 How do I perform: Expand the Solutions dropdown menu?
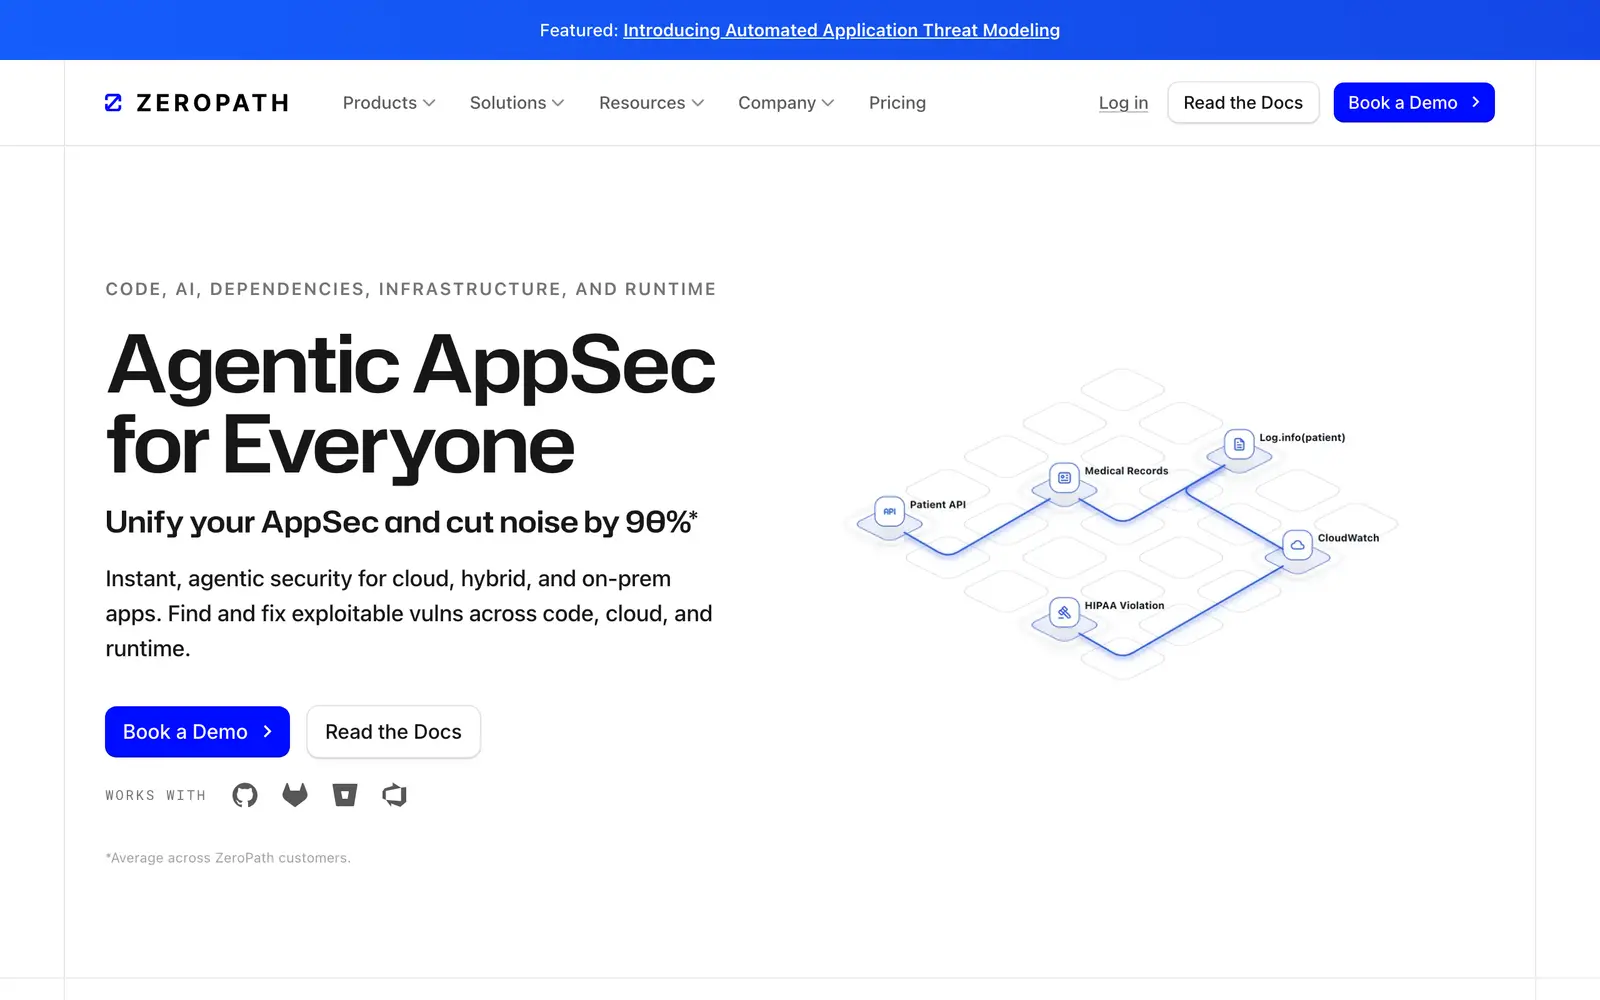[517, 103]
